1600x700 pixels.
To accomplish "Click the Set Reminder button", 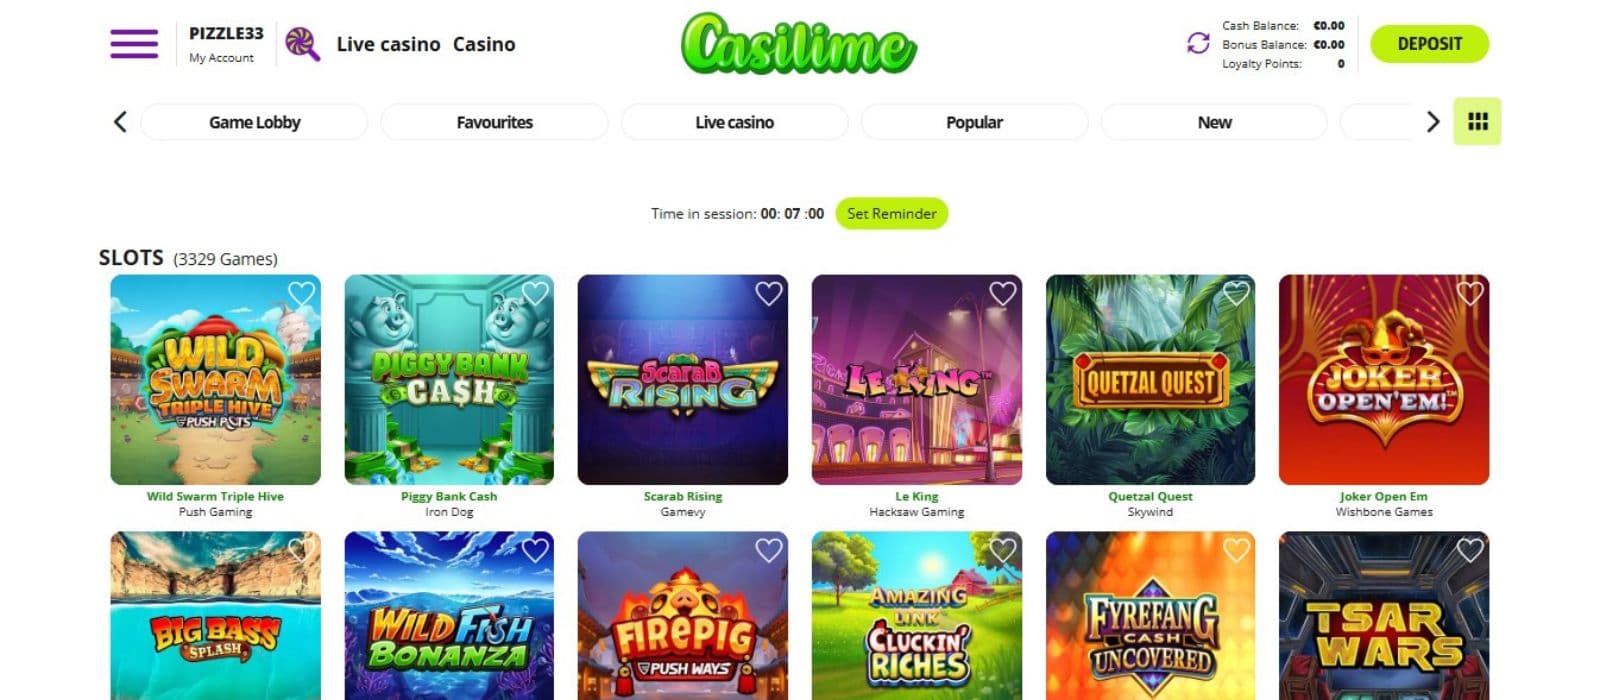I will coord(891,213).
